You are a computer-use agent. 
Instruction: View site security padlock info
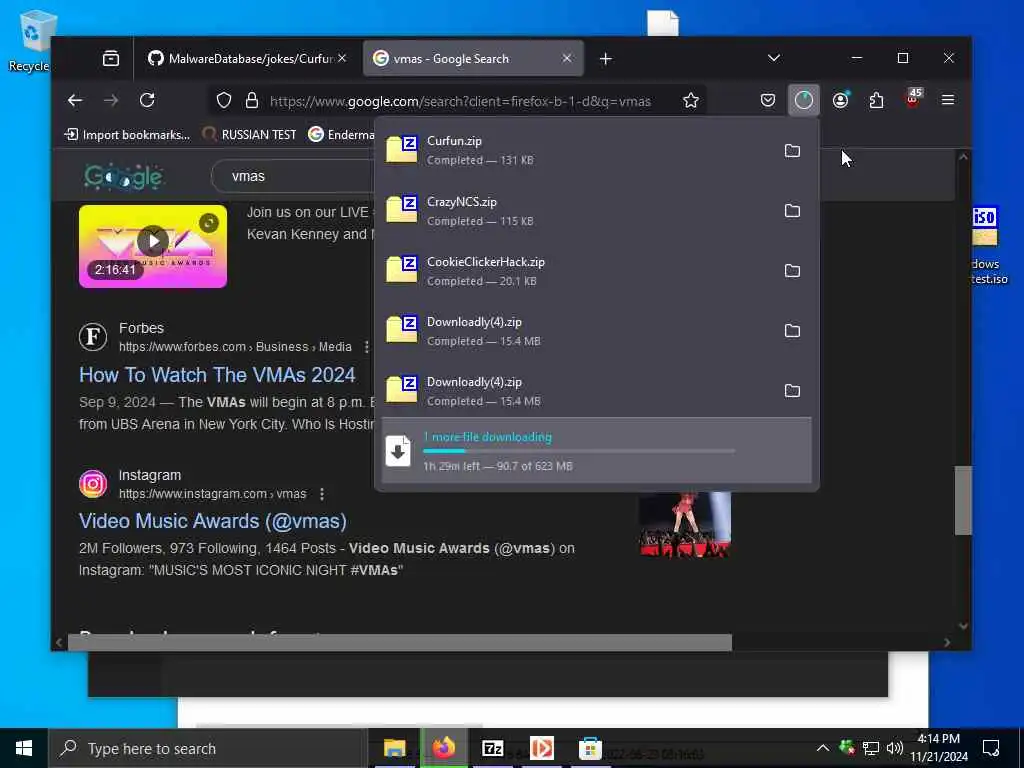point(251,101)
